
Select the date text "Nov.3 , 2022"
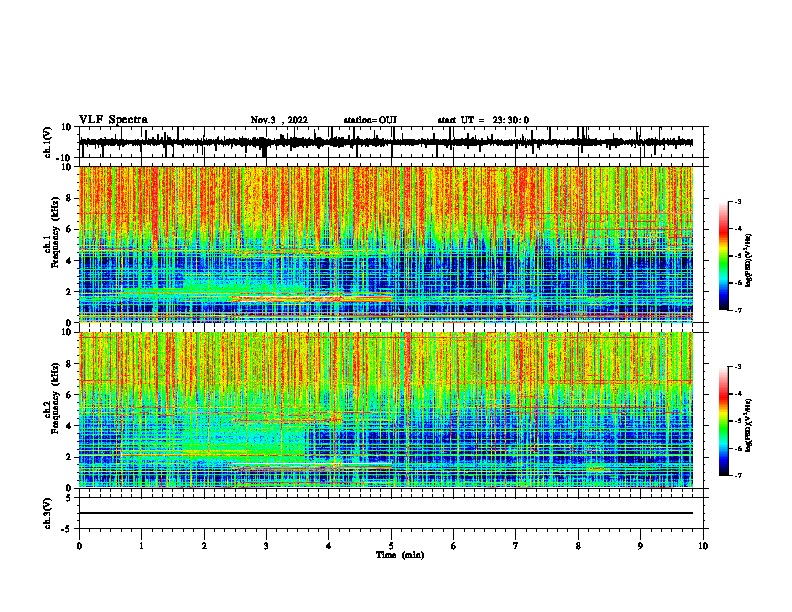point(279,120)
